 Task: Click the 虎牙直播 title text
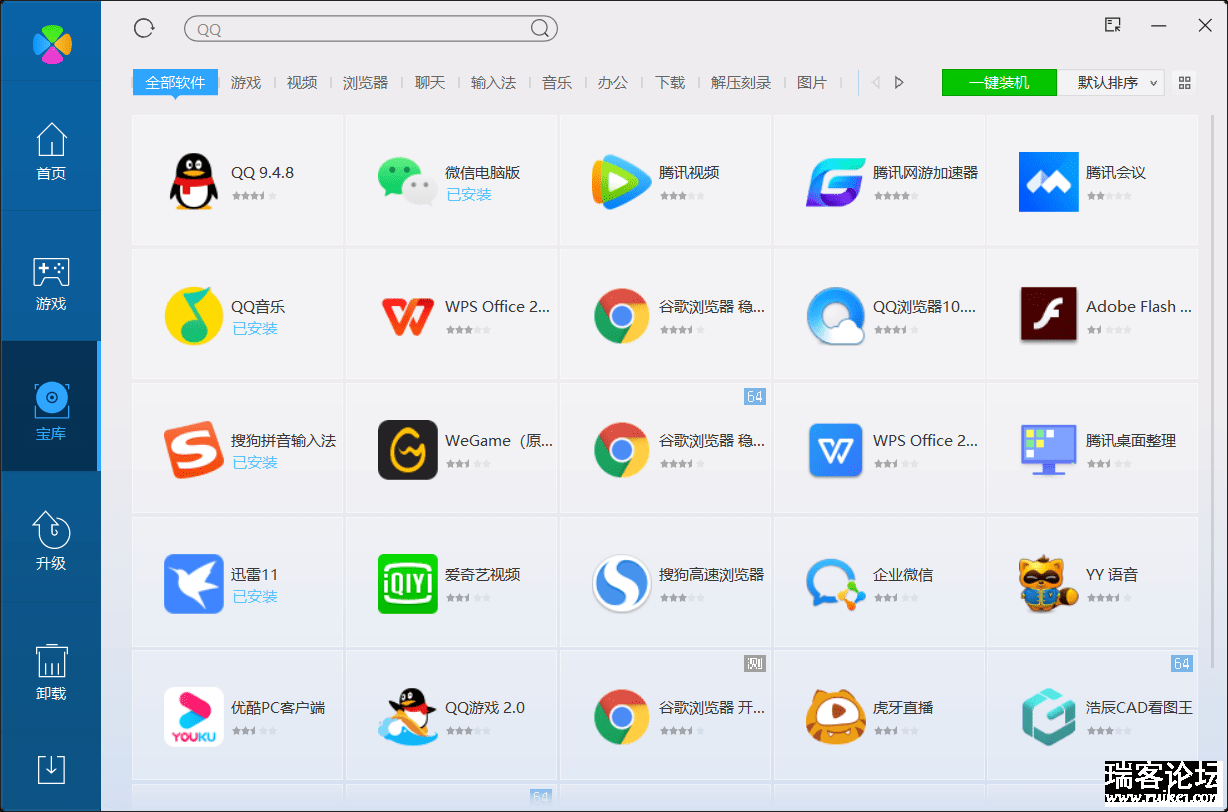(903, 707)
